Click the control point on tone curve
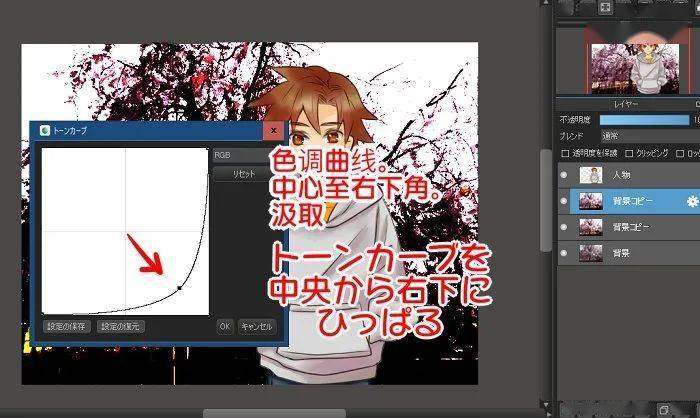The image size is (700, 418). click(x=179, y=288)
